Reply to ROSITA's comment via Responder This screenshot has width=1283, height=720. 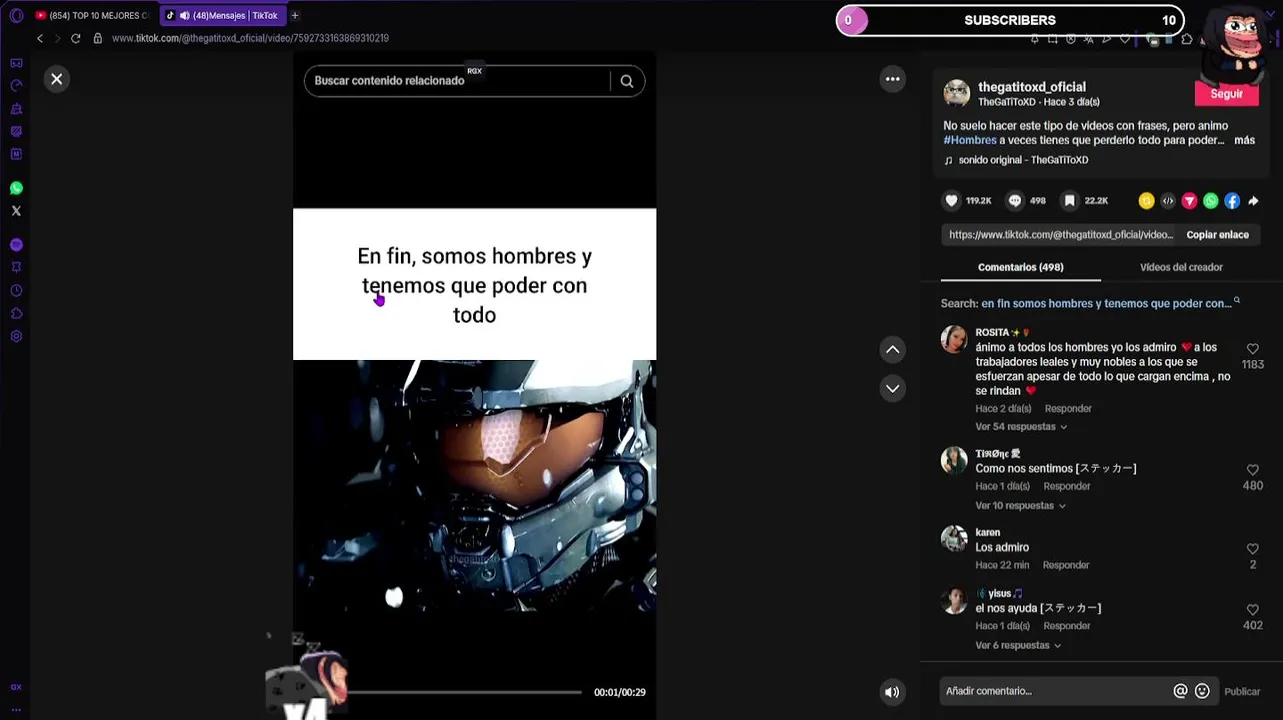coord(1068,409)
